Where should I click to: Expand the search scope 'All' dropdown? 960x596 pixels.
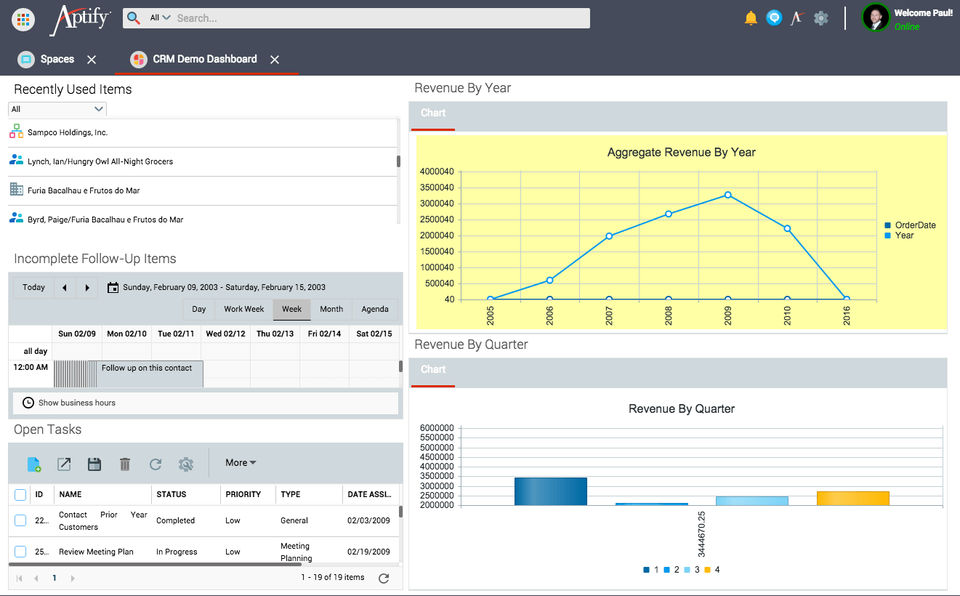tap(159, 18)
